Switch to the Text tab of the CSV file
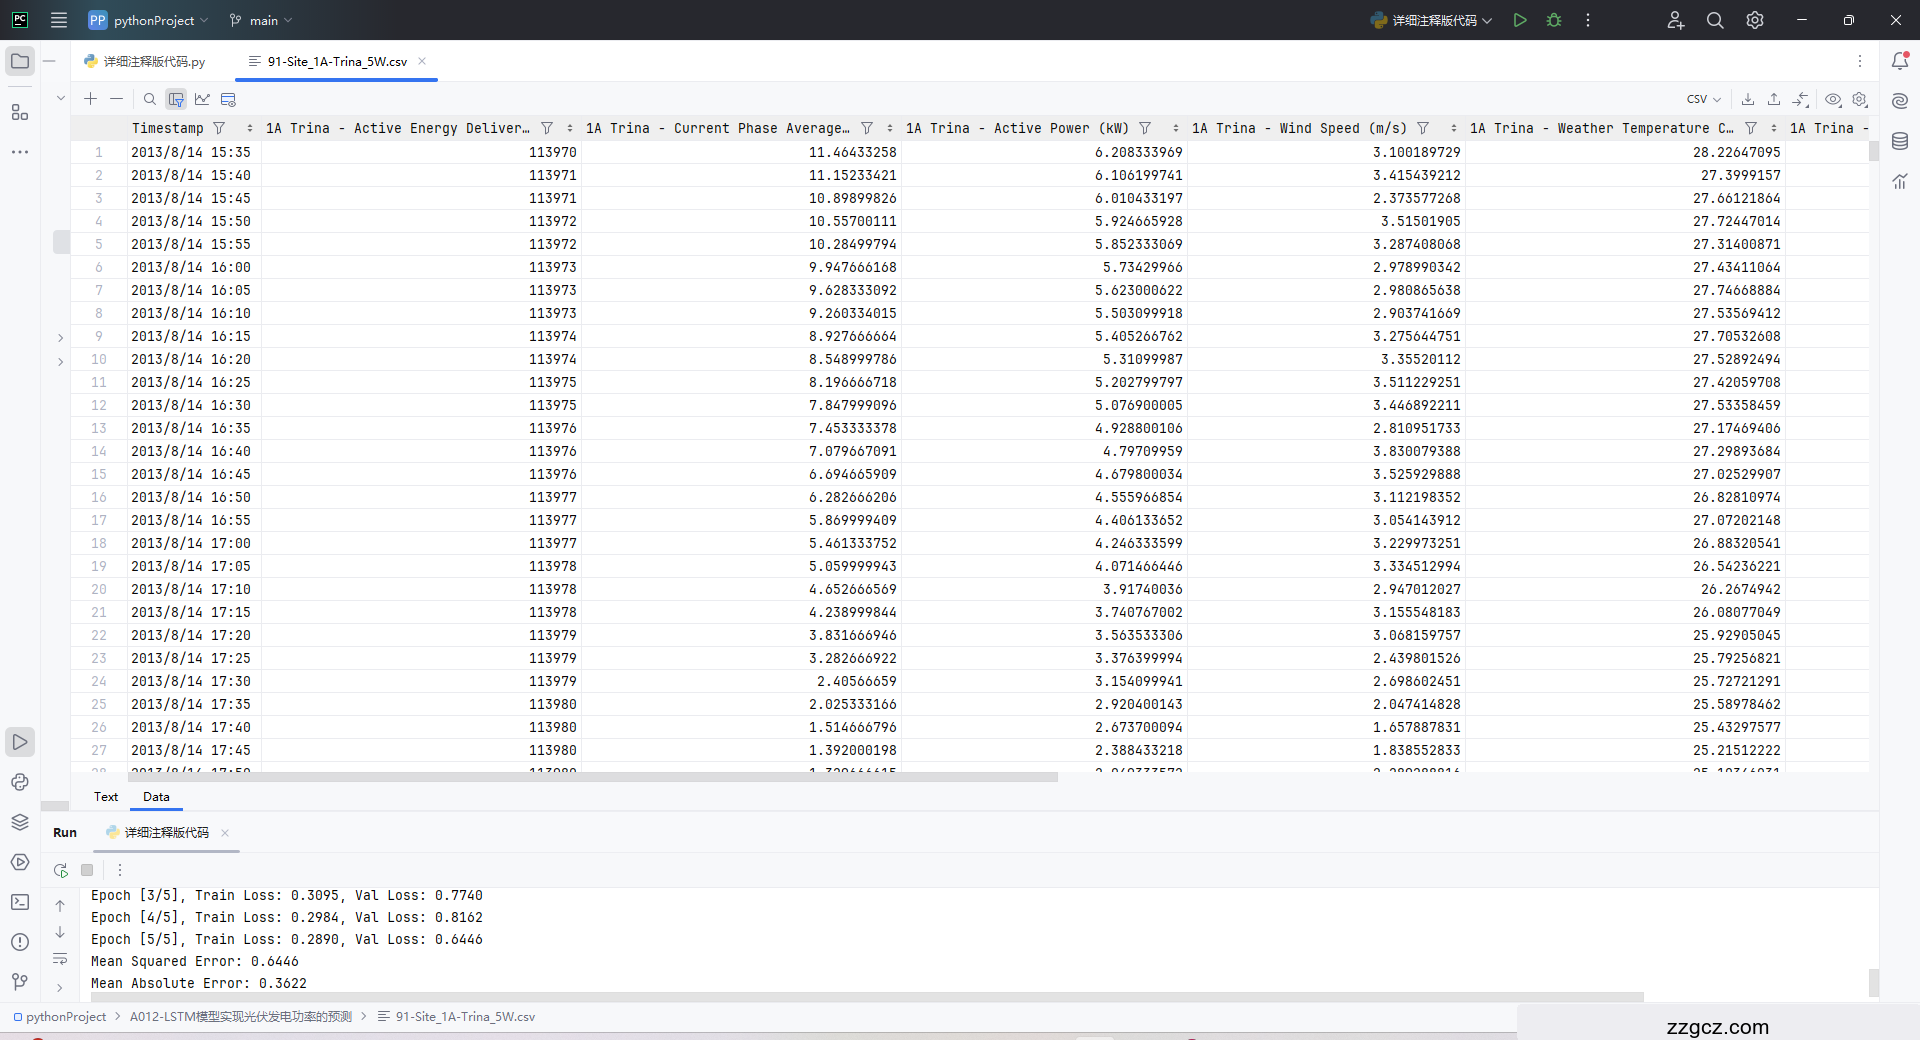 [105, 796]
